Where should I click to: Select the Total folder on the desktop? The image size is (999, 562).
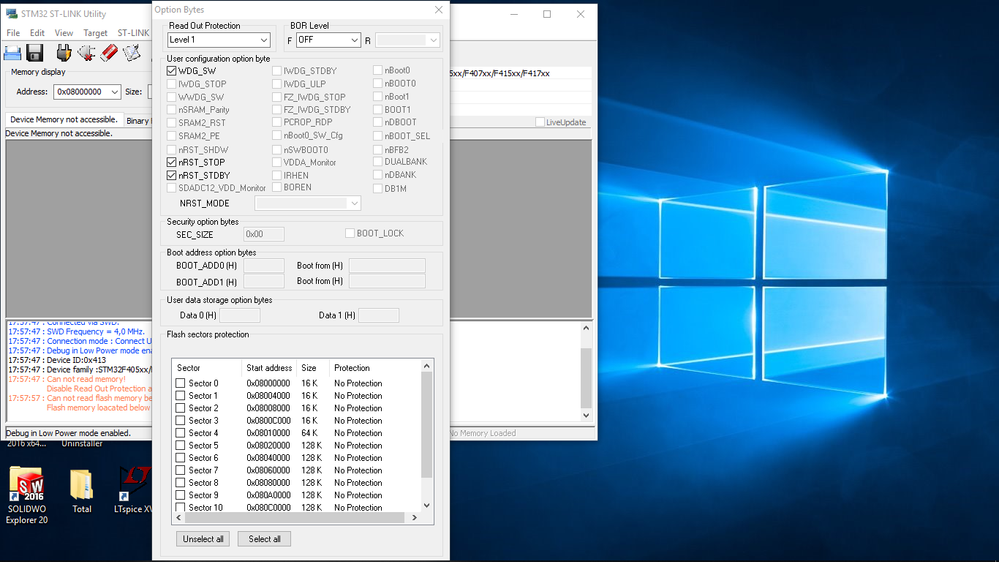click(x=82, y=487)
